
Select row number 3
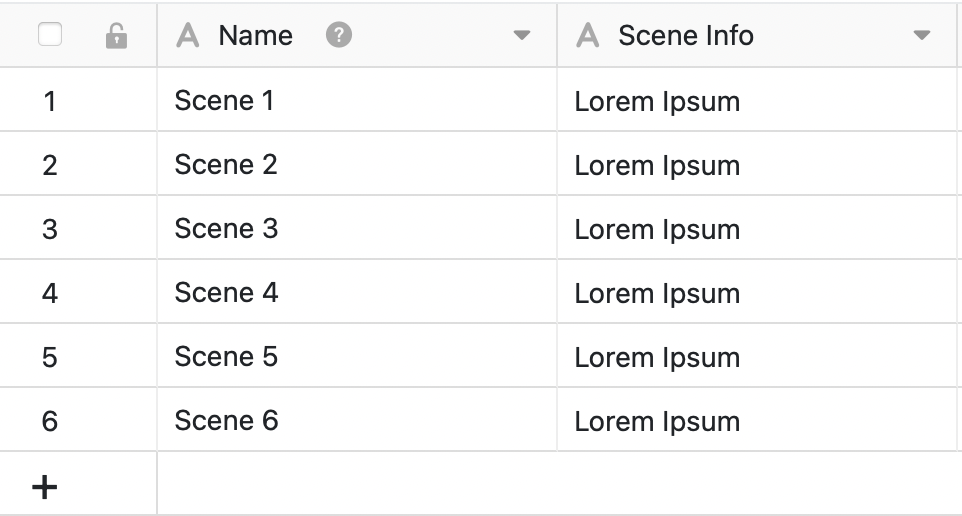(50, 229)
